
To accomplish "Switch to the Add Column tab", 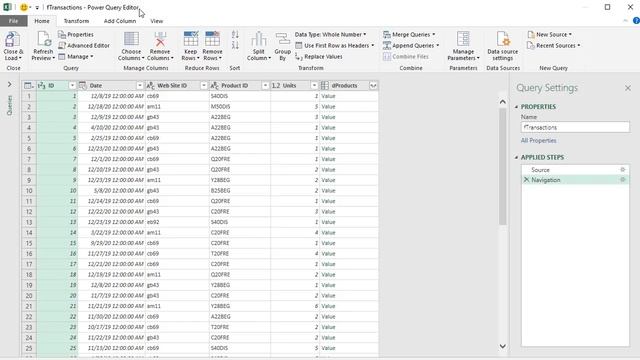I will pyautogui.click(x=120, y=21).
